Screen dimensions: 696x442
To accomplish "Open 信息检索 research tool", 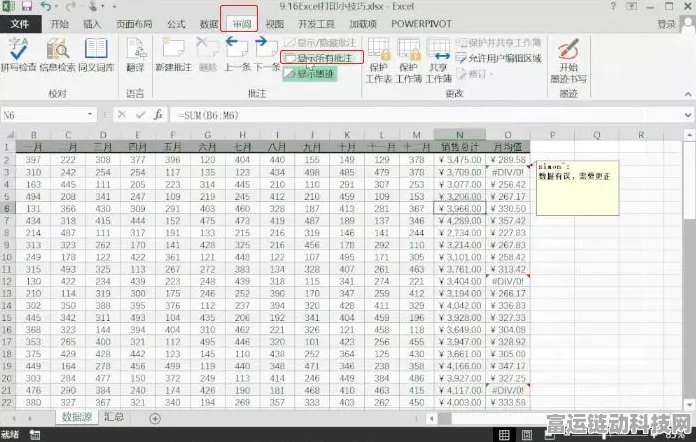I will click(57, 55).
